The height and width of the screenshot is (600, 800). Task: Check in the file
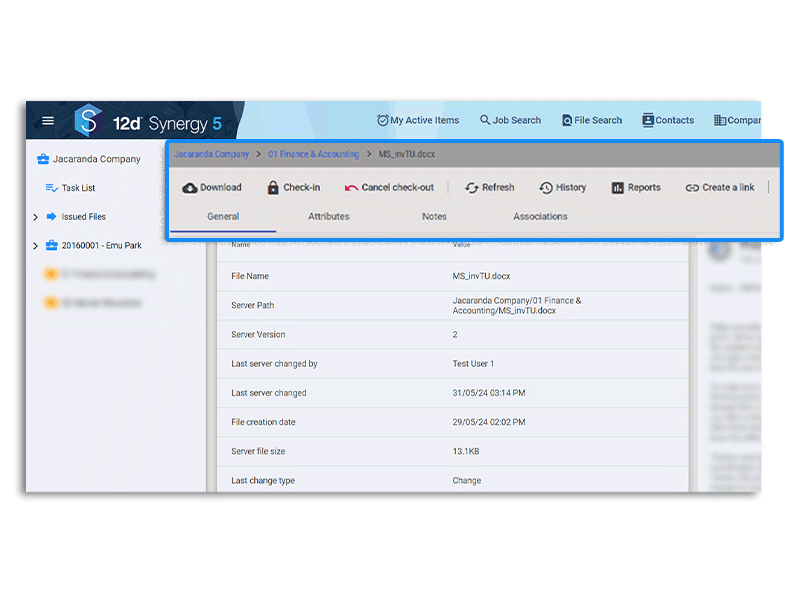[x=293, y=188]
